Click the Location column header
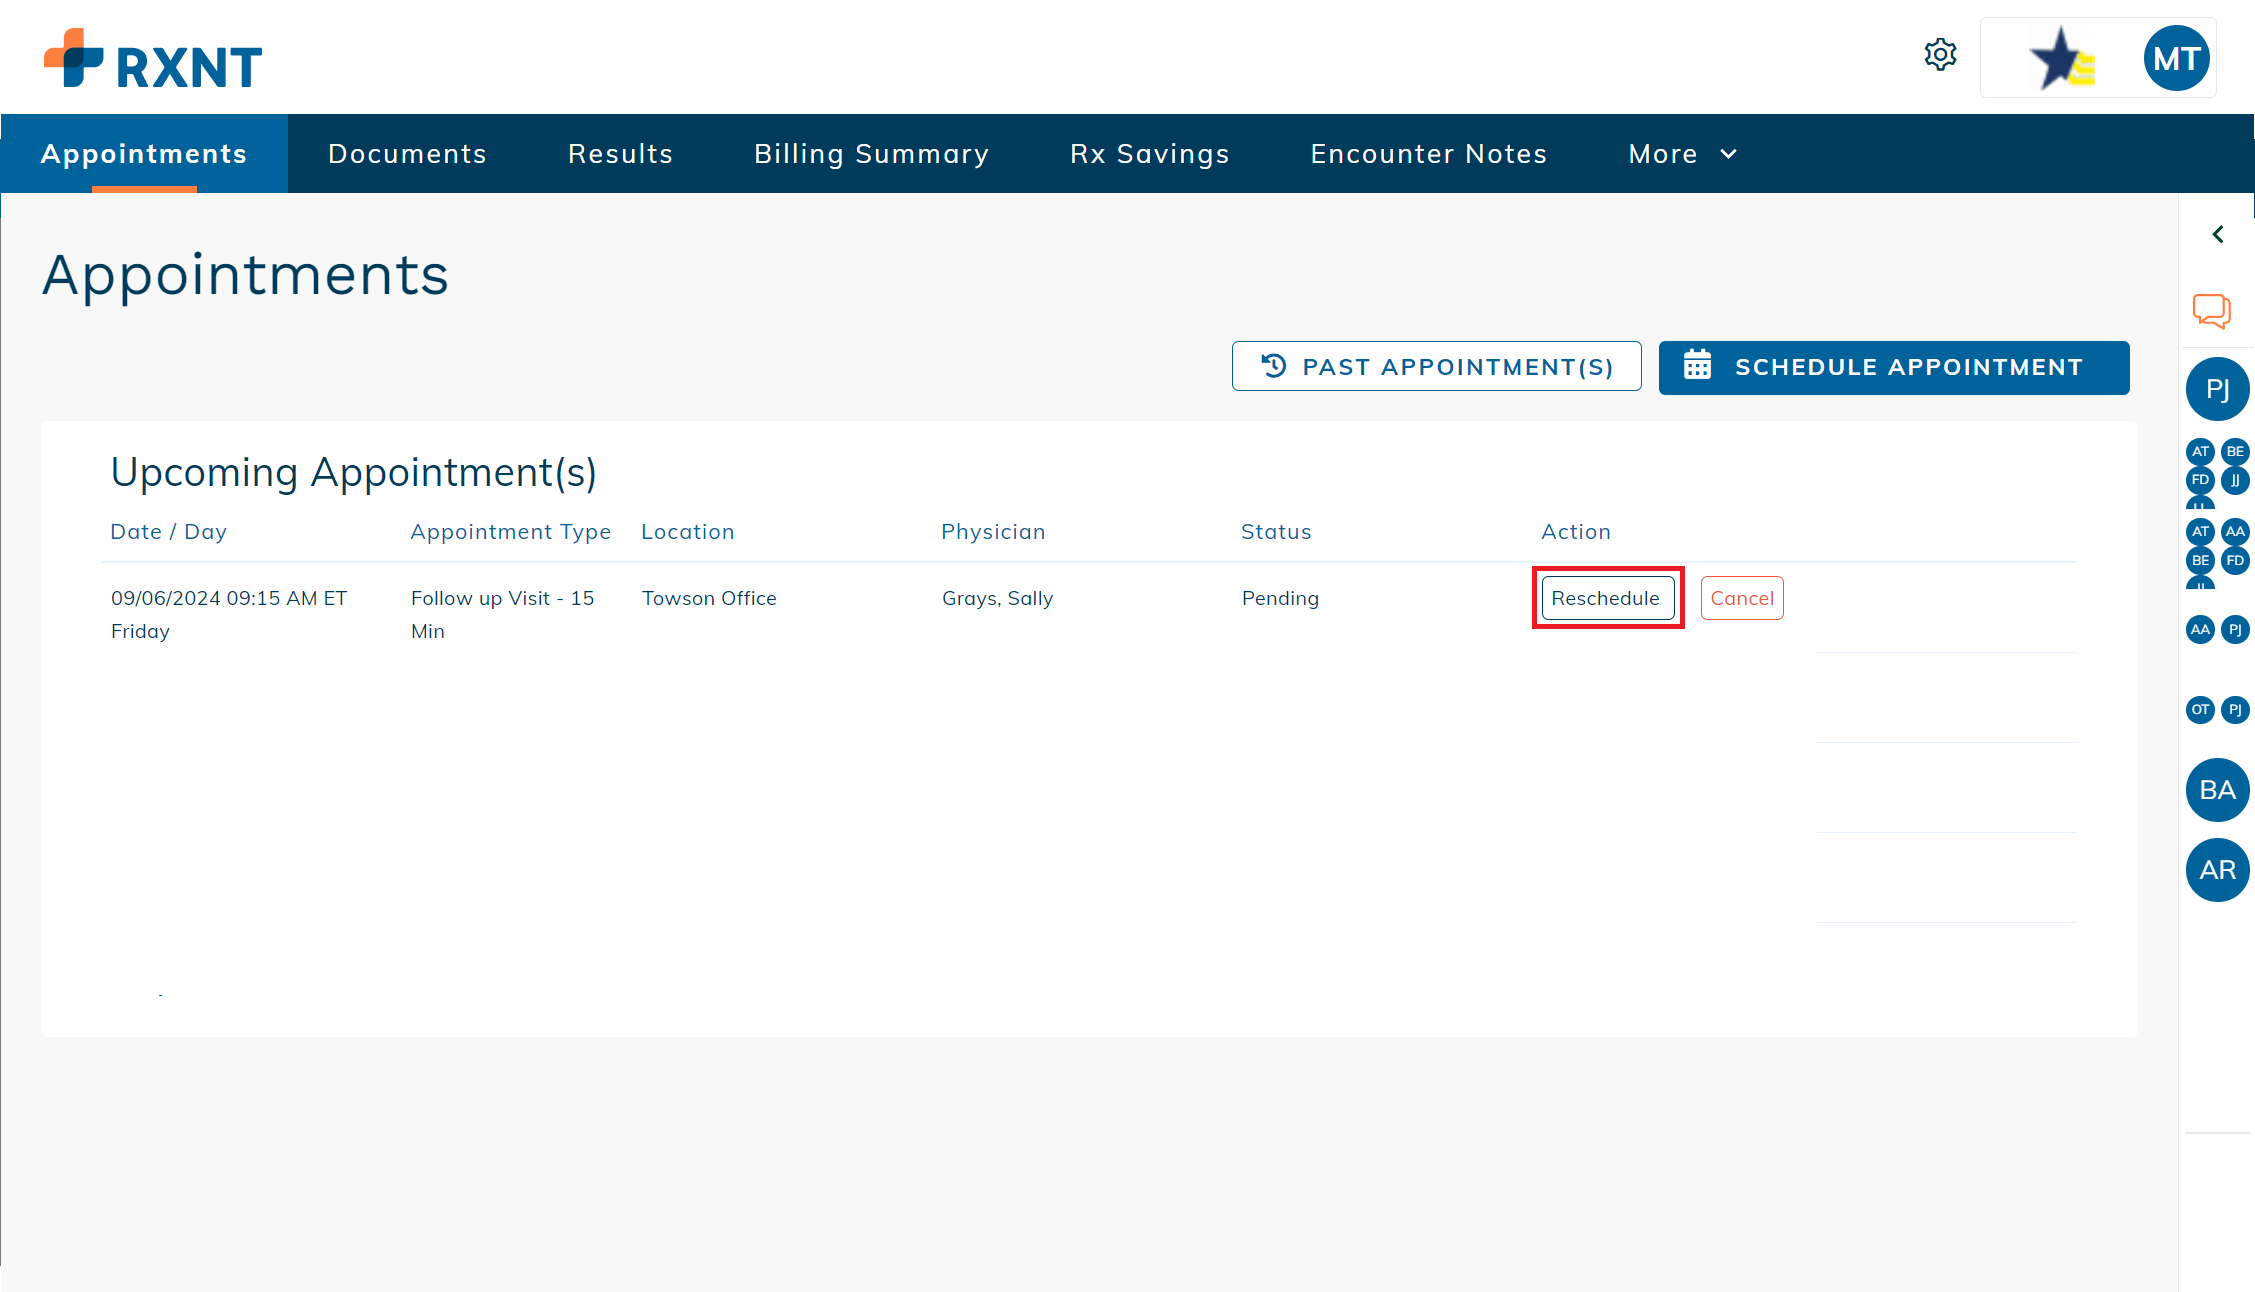 687,532
